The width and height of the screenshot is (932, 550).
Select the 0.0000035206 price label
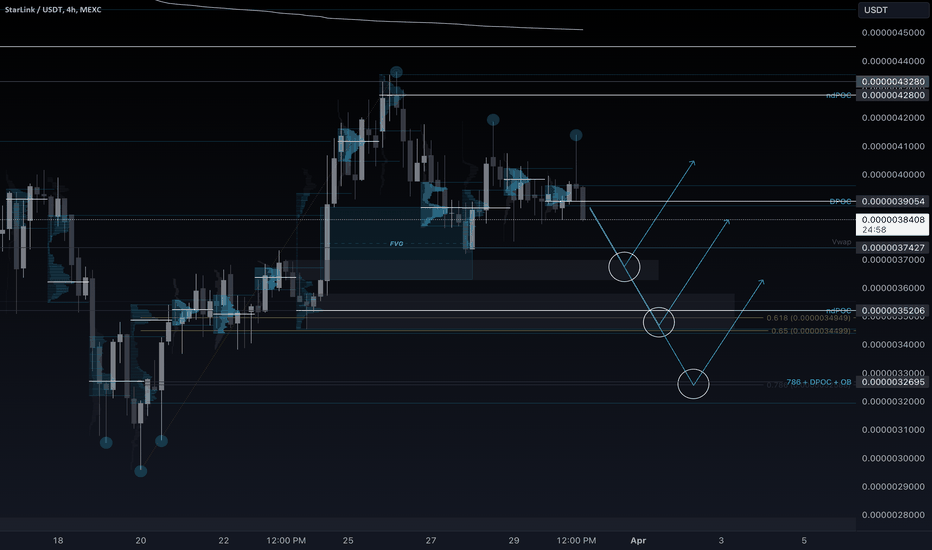pyautogui.click(x=893, y=310)
